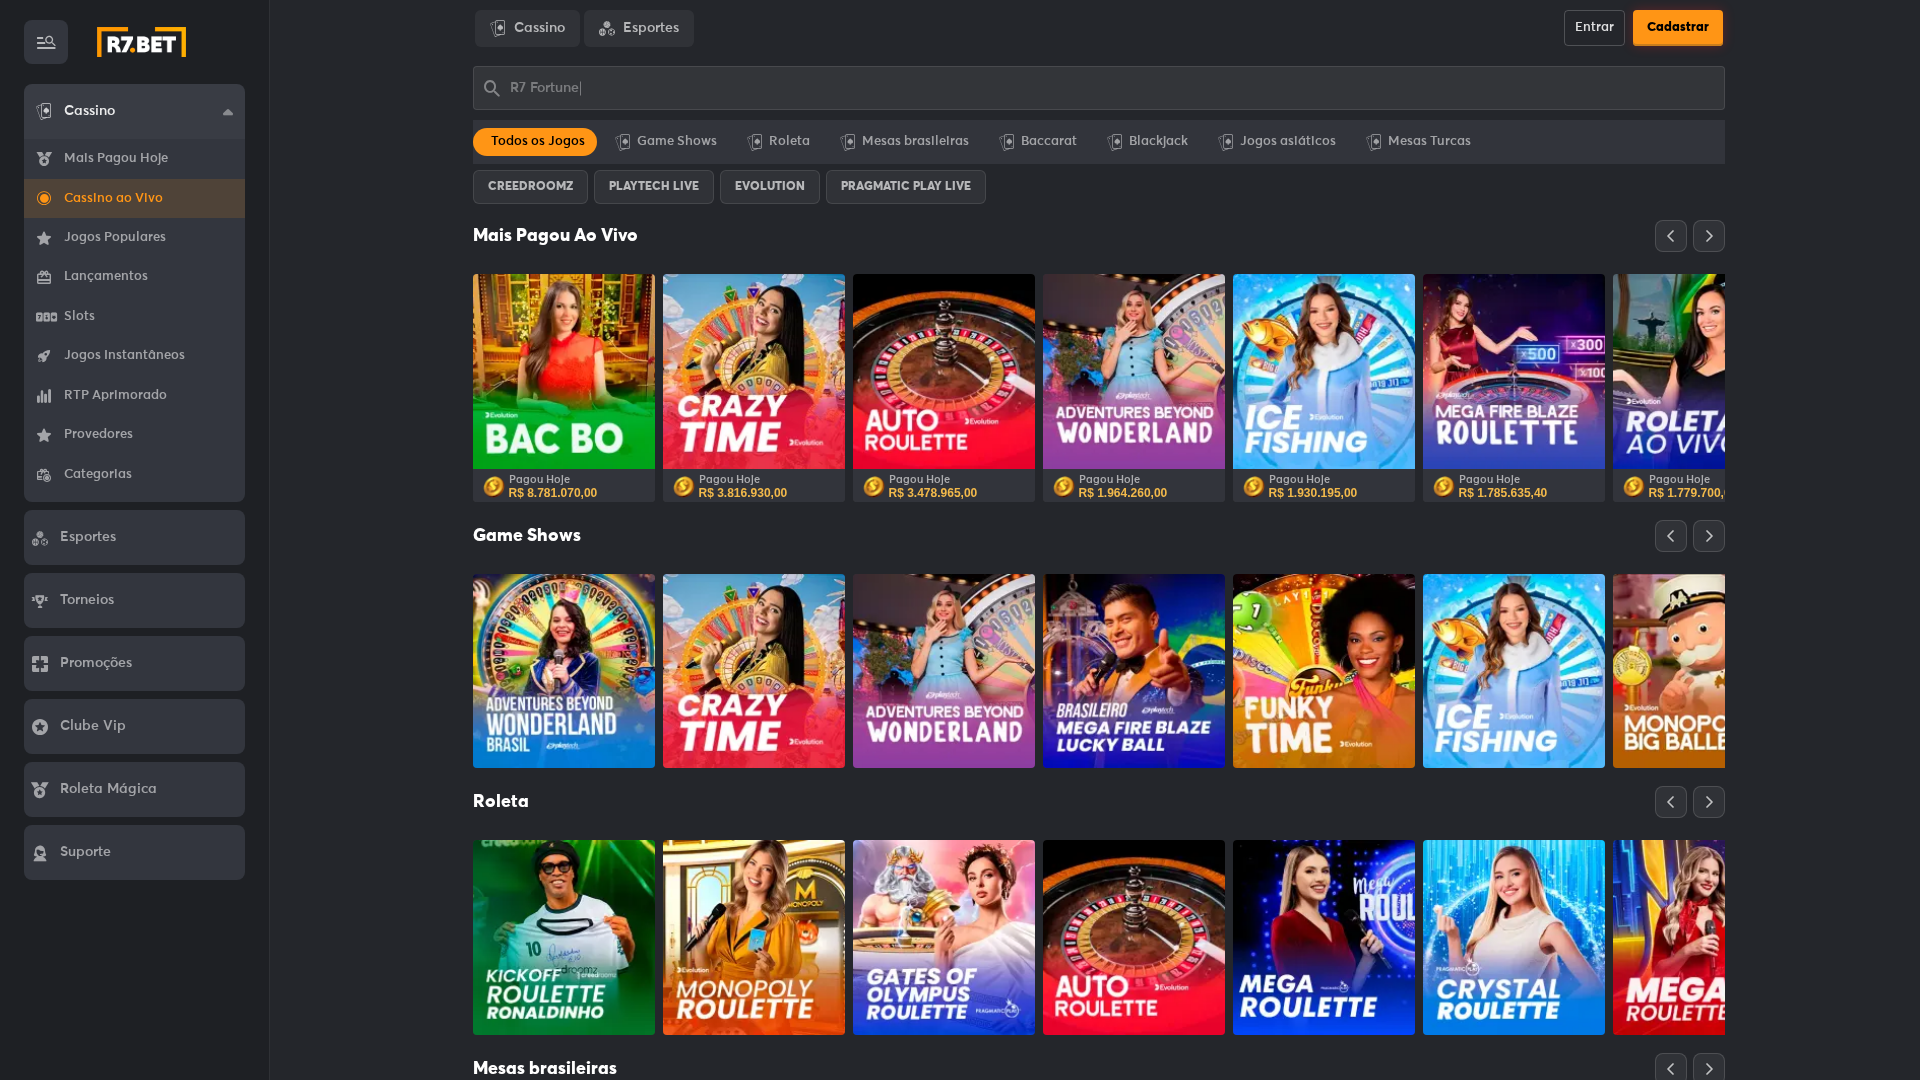Viewport: 1920px width, 1080px height.
Task: Switch to the Mesas brasileiras category tab
Action: point(905,142)
